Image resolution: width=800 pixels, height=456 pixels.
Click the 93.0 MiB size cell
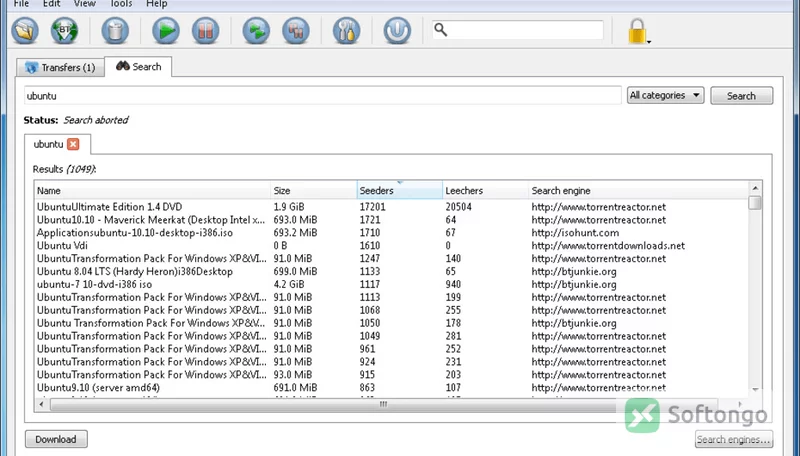click(x=295, y=375)
